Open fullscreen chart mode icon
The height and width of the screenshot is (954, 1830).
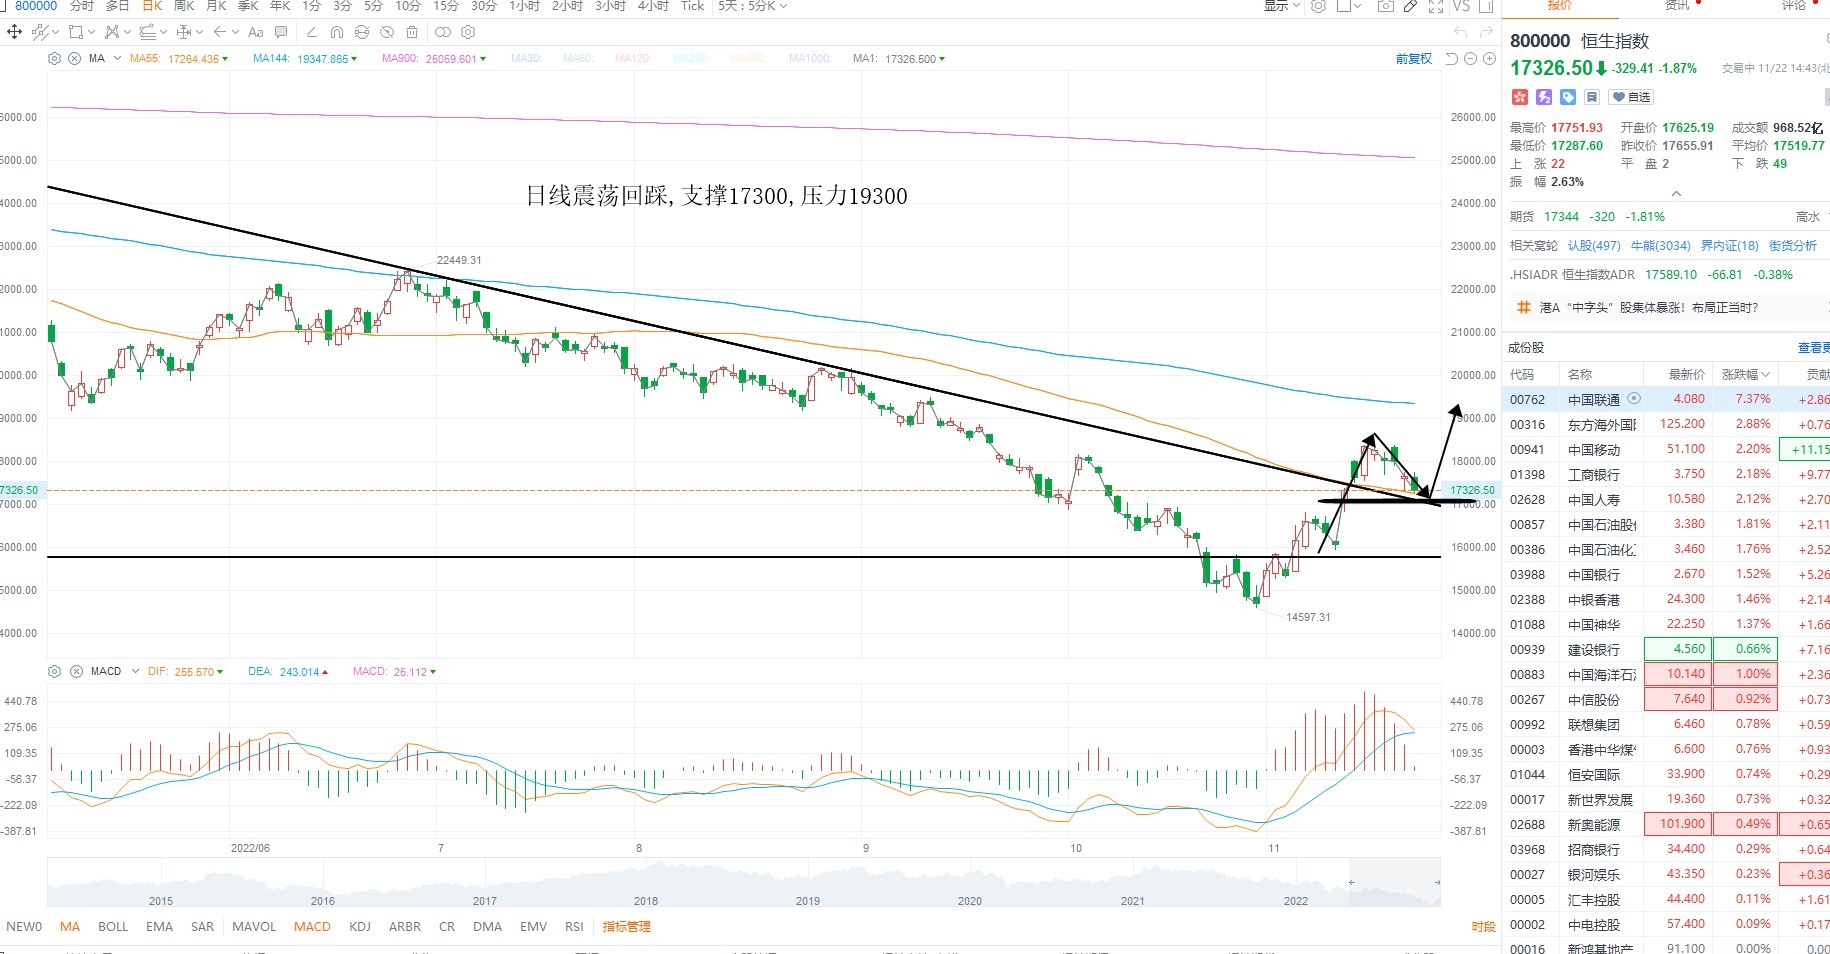[1436, 6]
